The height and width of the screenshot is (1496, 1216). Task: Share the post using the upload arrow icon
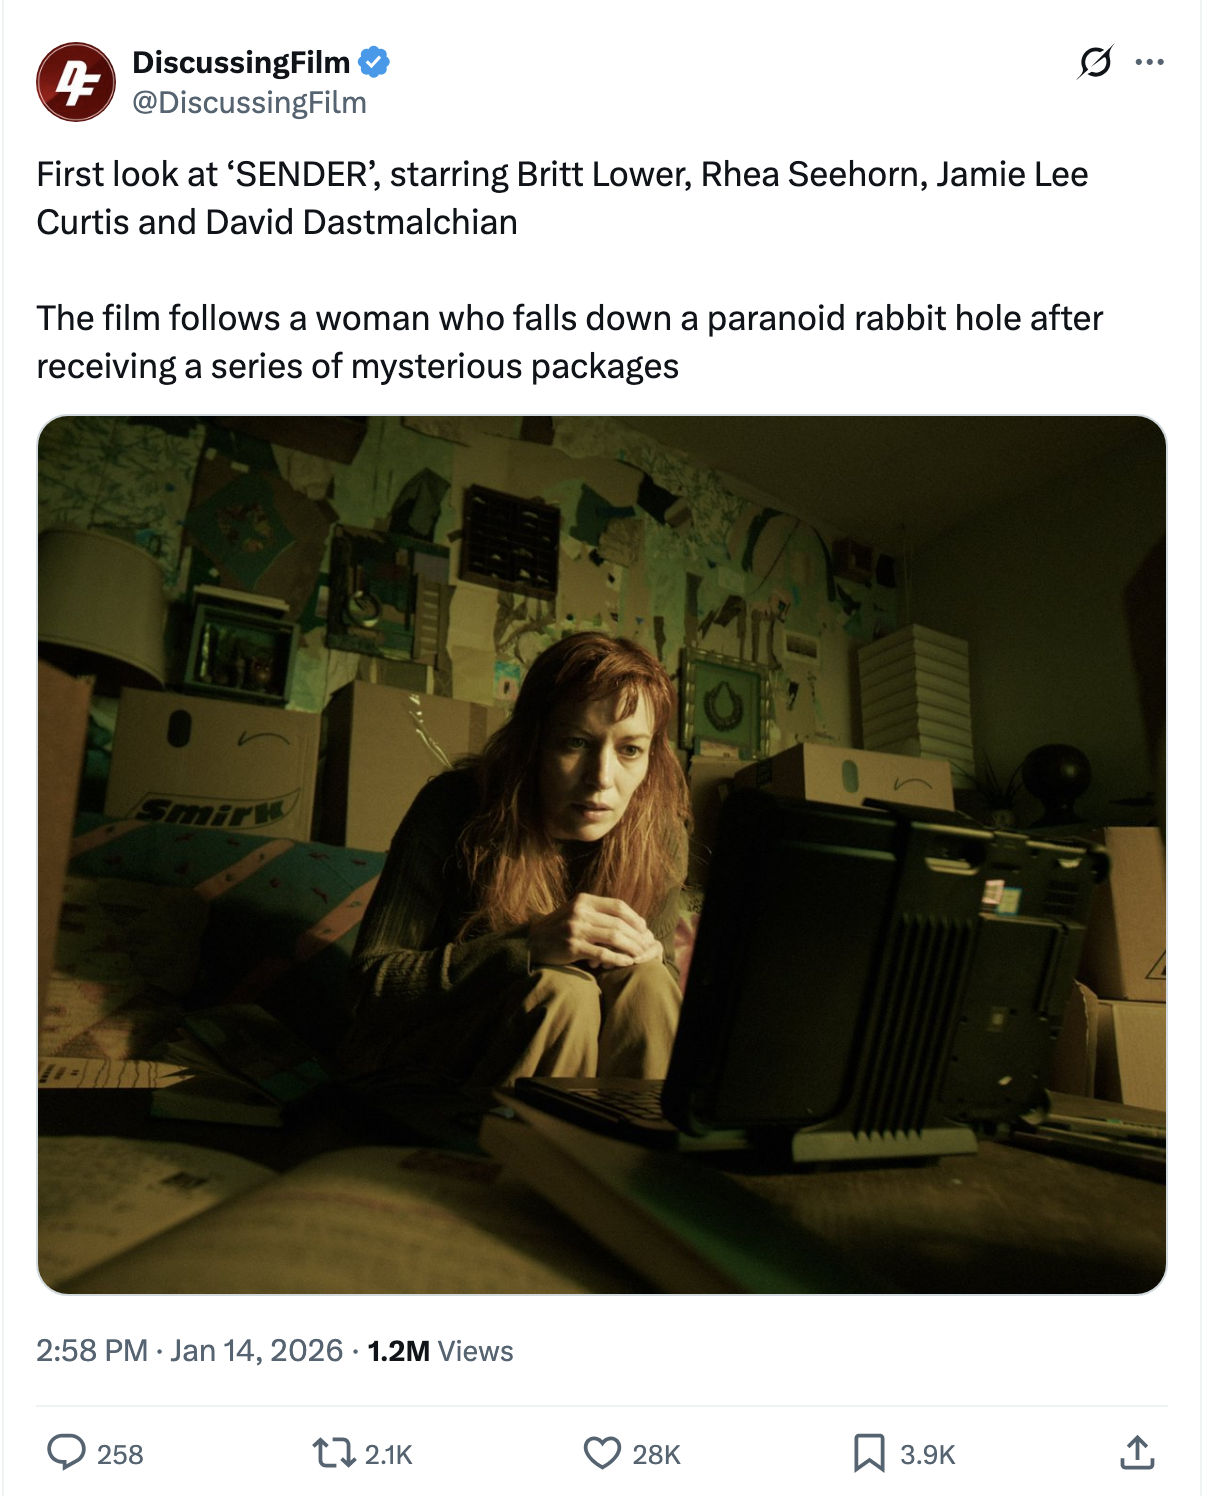[x=1137, y=1452]
